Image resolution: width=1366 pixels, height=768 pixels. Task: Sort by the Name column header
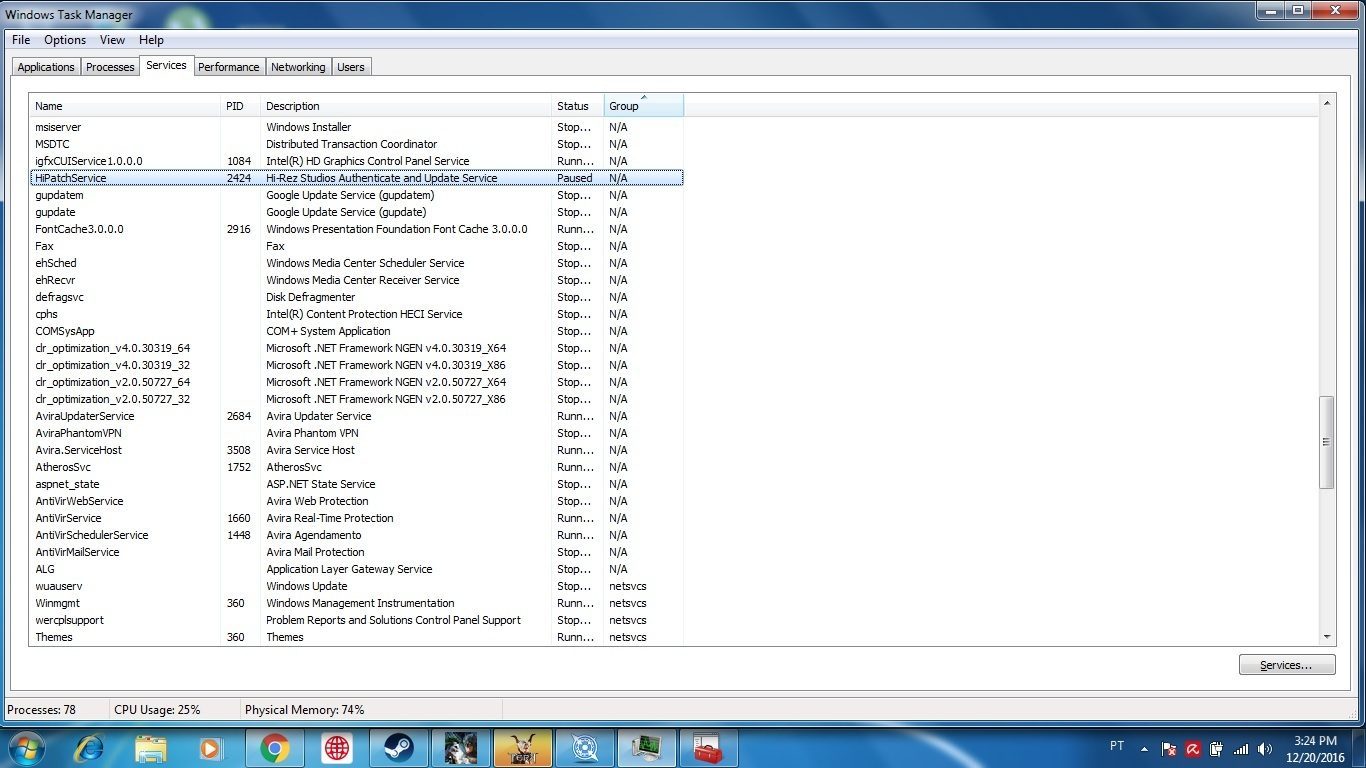coord(125,106)
